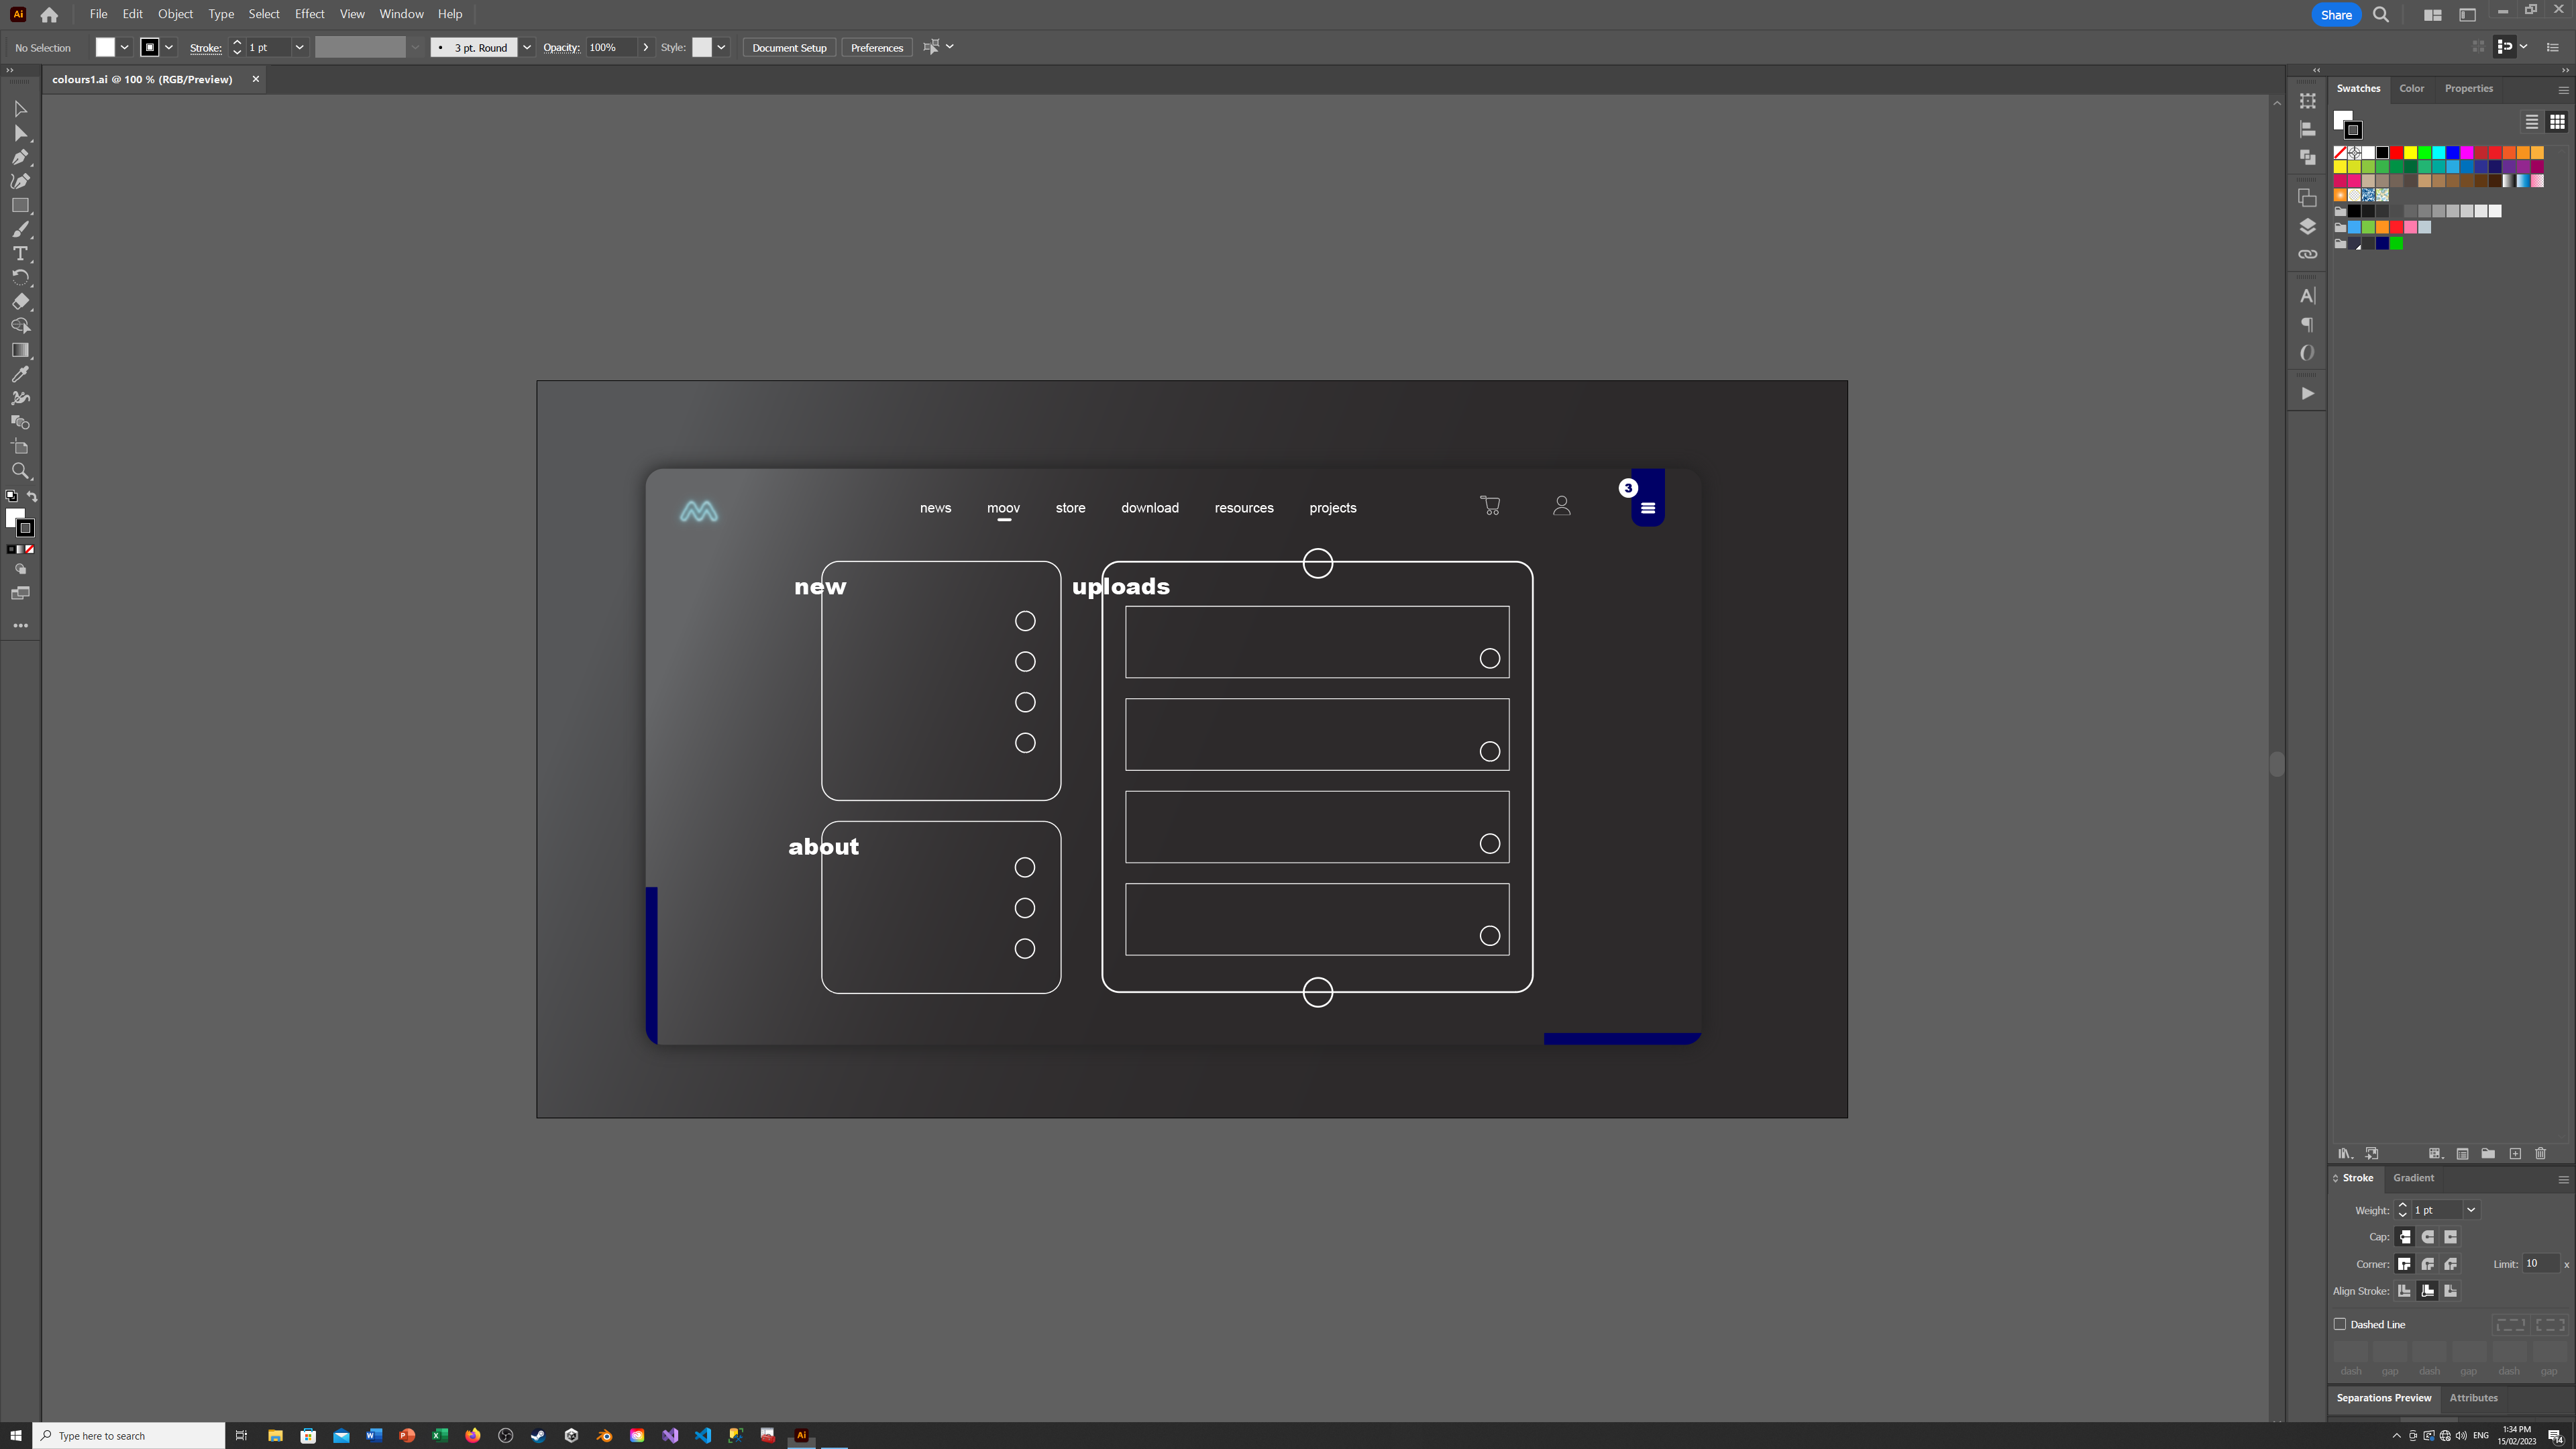This screenshot has height=1449, width=2576.
Task: Select the Selection tool arrow
Action: [20, 108]
